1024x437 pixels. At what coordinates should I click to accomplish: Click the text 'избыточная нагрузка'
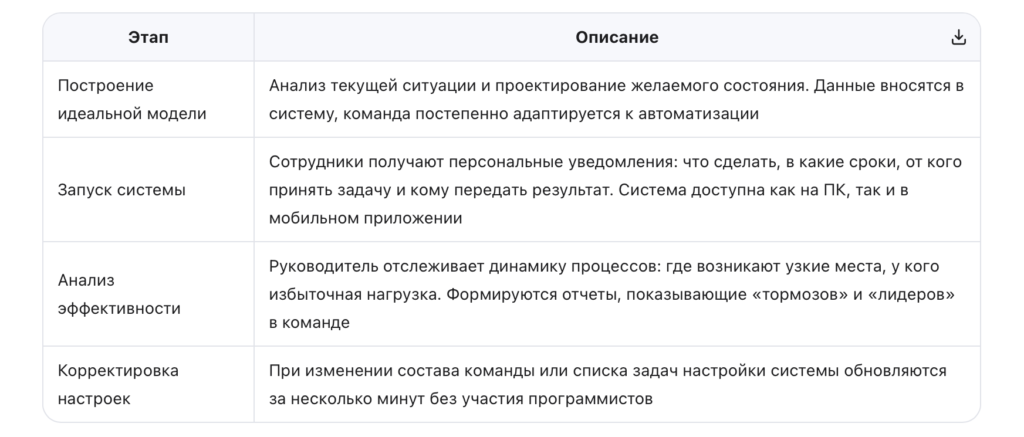tap(355, 295)
